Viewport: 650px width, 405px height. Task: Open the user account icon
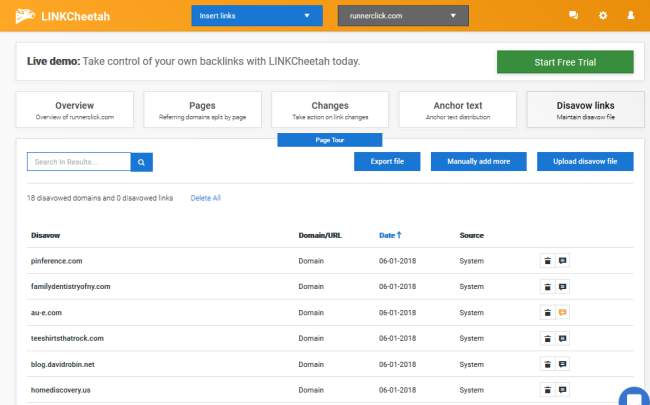(x=631, y=15)
